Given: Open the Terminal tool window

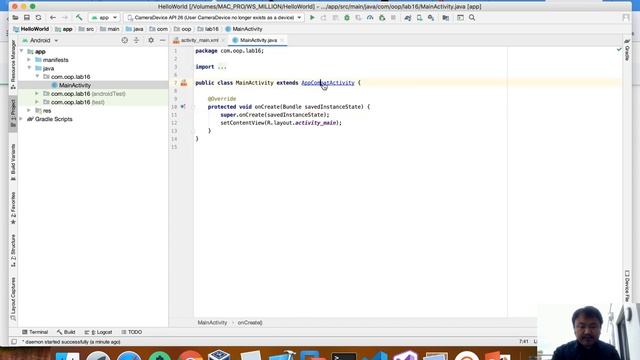Looking at the screenshot, I should pos(35,332).
